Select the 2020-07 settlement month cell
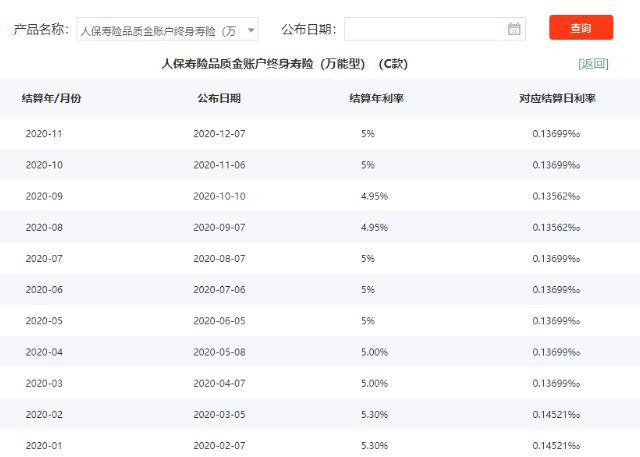The width and height of the screenshot is (640, 457). click(44, 259)
